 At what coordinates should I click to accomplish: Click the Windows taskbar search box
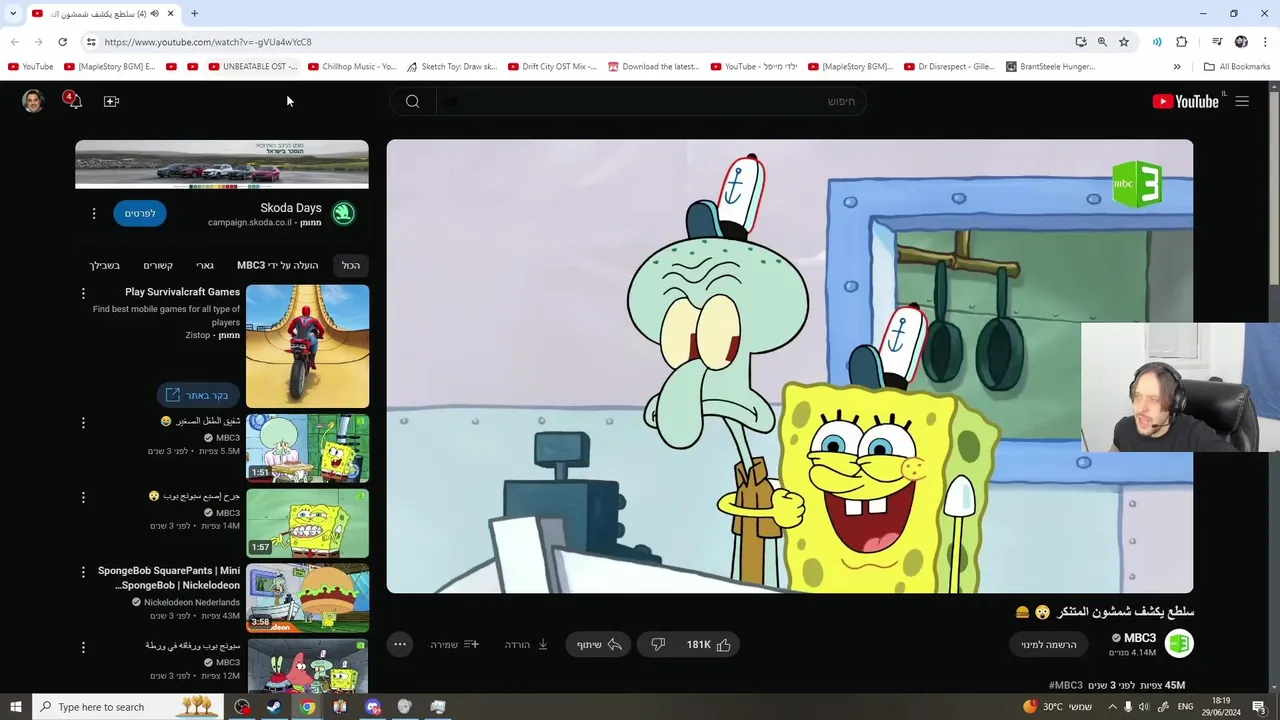[x=126, y=707]
